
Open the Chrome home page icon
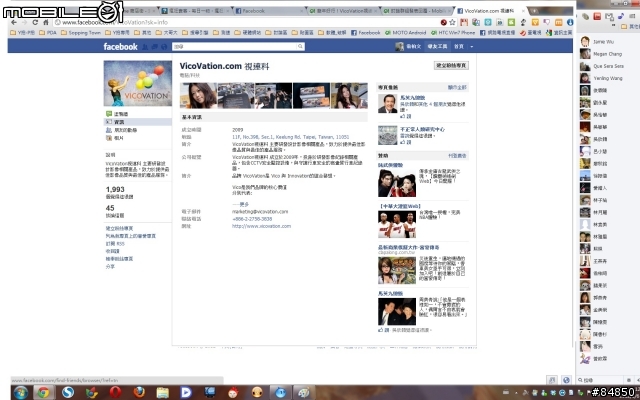point(46,22)
